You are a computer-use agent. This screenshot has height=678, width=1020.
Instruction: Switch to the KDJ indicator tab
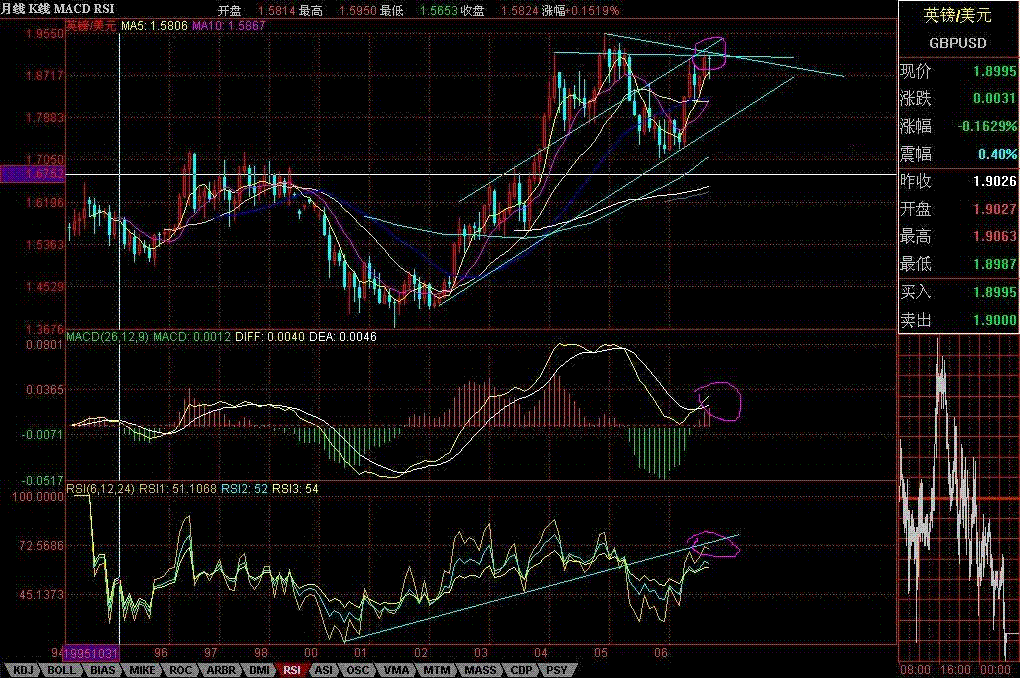(22, 669)
